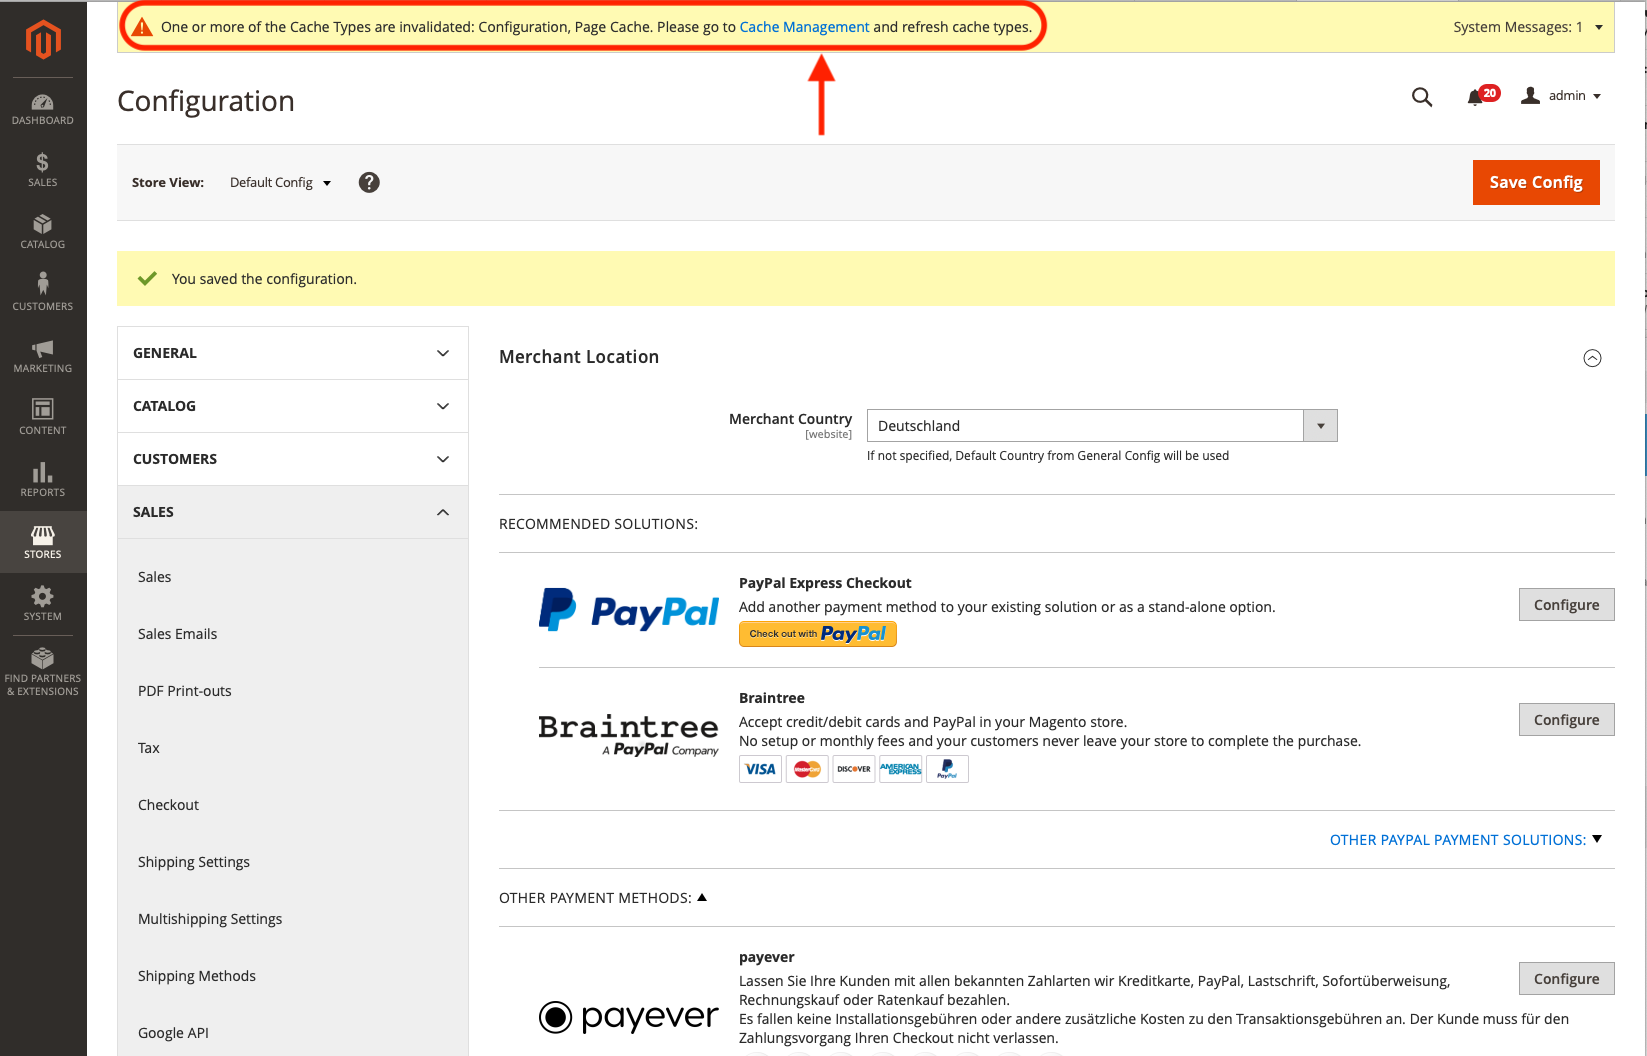Screen dimensions: 1647x1056
Task: Collapse the Merchant Location section
Action: (x=1593, y=358)
